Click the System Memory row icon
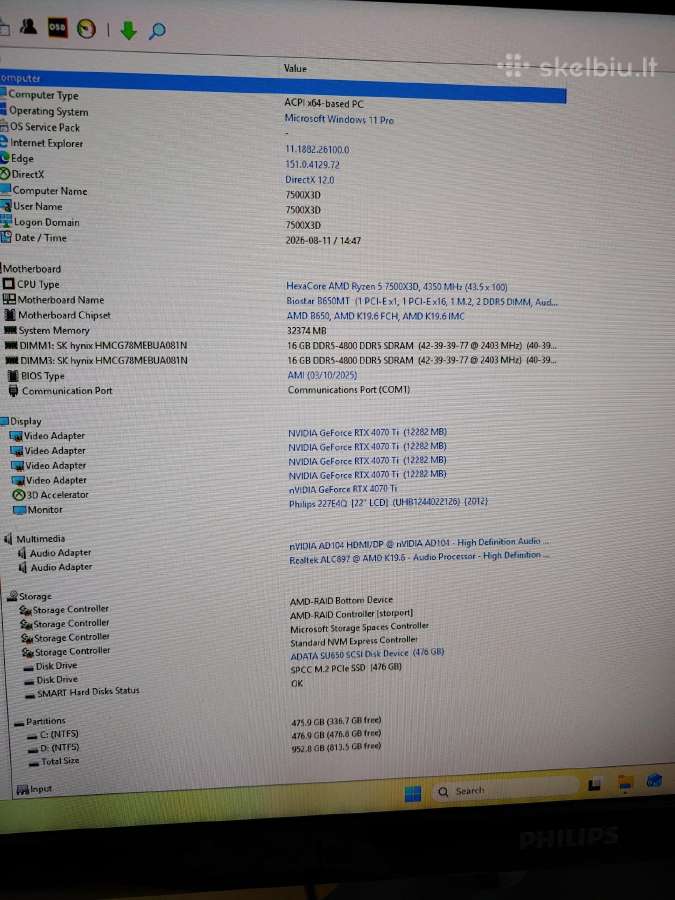The image size is (675, 900). [10, 330]
